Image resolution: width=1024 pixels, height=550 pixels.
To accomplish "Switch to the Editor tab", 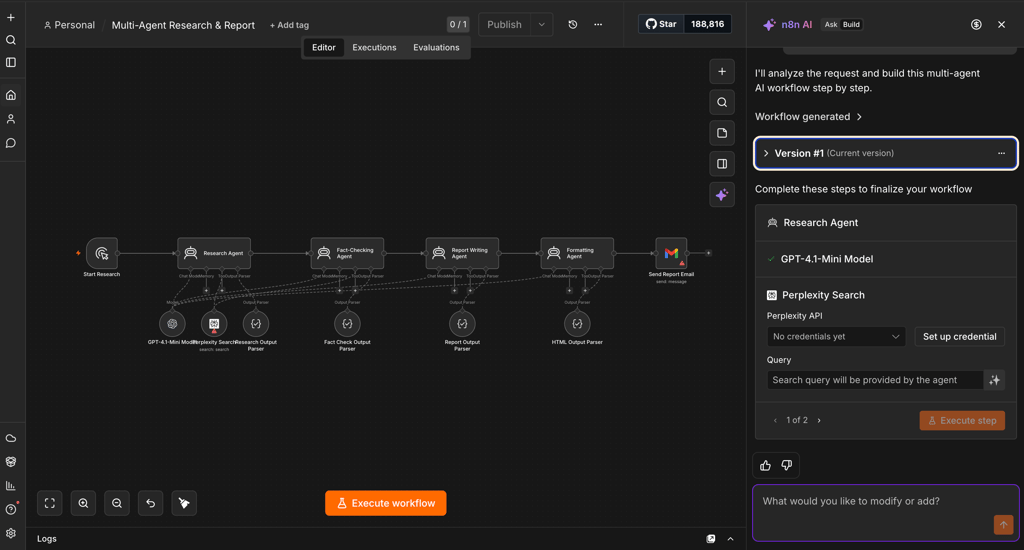I will [x=323, y=48].
